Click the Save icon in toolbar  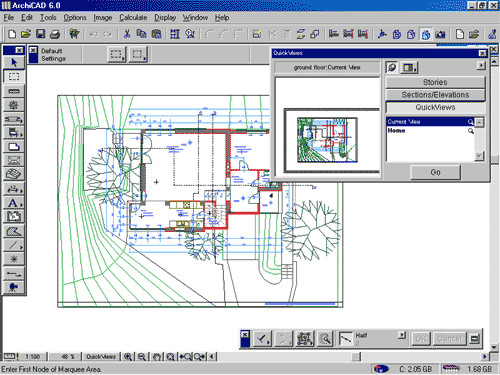(x=41, y=34)
